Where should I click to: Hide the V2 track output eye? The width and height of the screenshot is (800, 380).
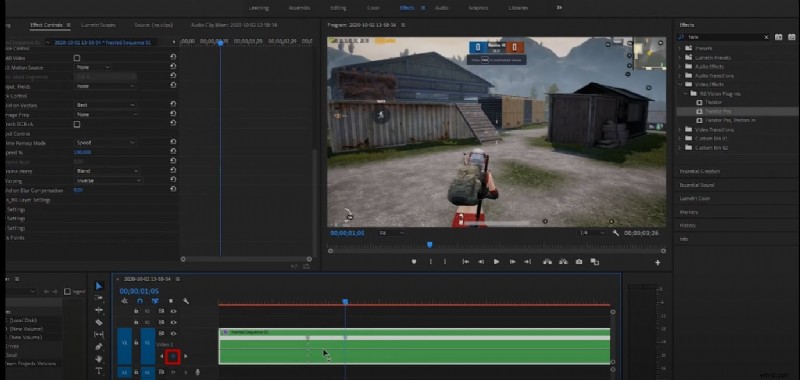173,322
